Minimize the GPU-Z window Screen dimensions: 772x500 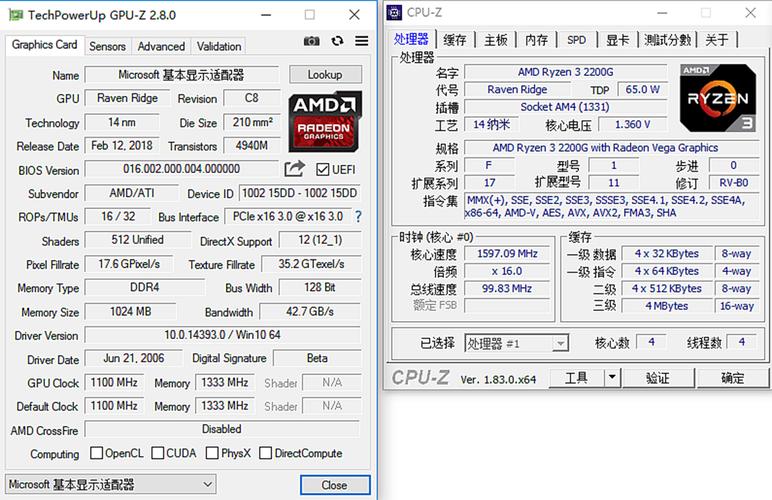pyautogui.click(x=266, y=15)
